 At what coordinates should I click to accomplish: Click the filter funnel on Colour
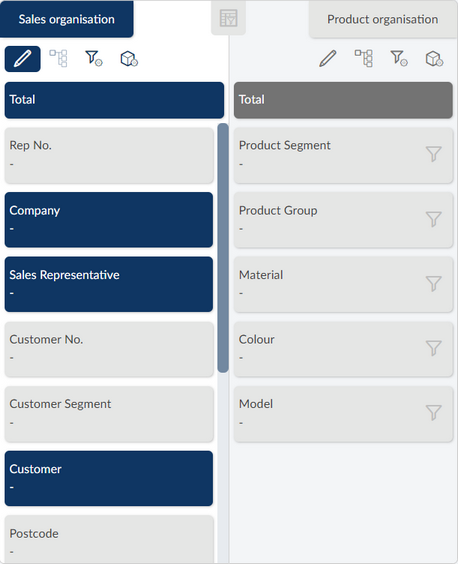[x=434, y=348]
